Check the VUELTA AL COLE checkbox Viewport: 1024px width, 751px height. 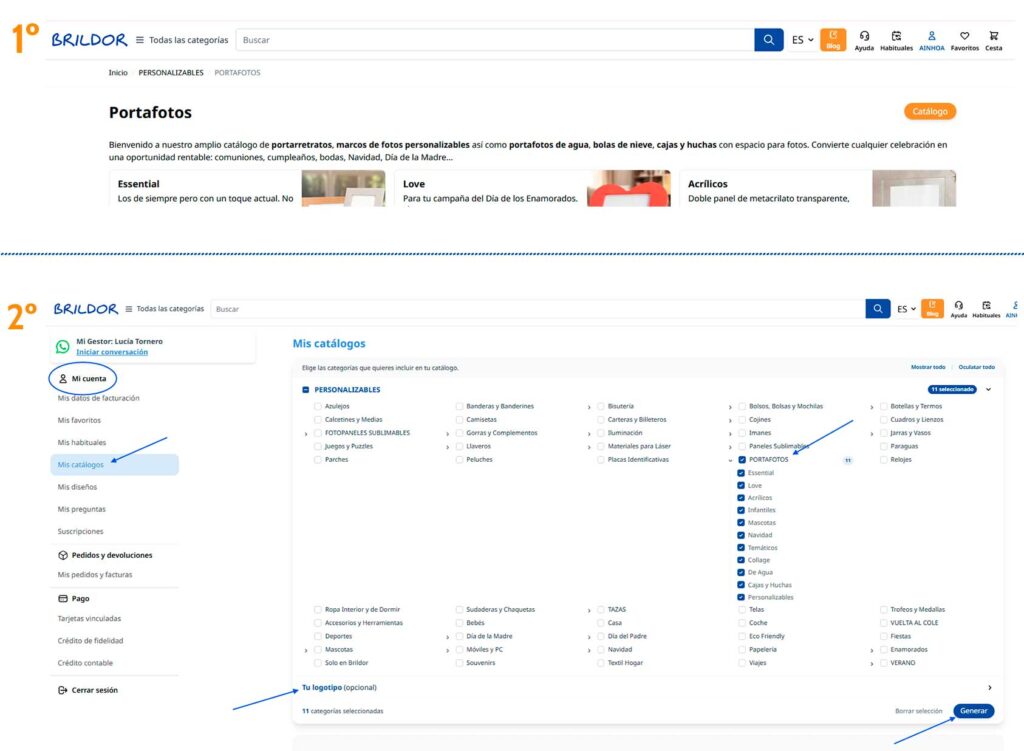click(x=884, y=623)
